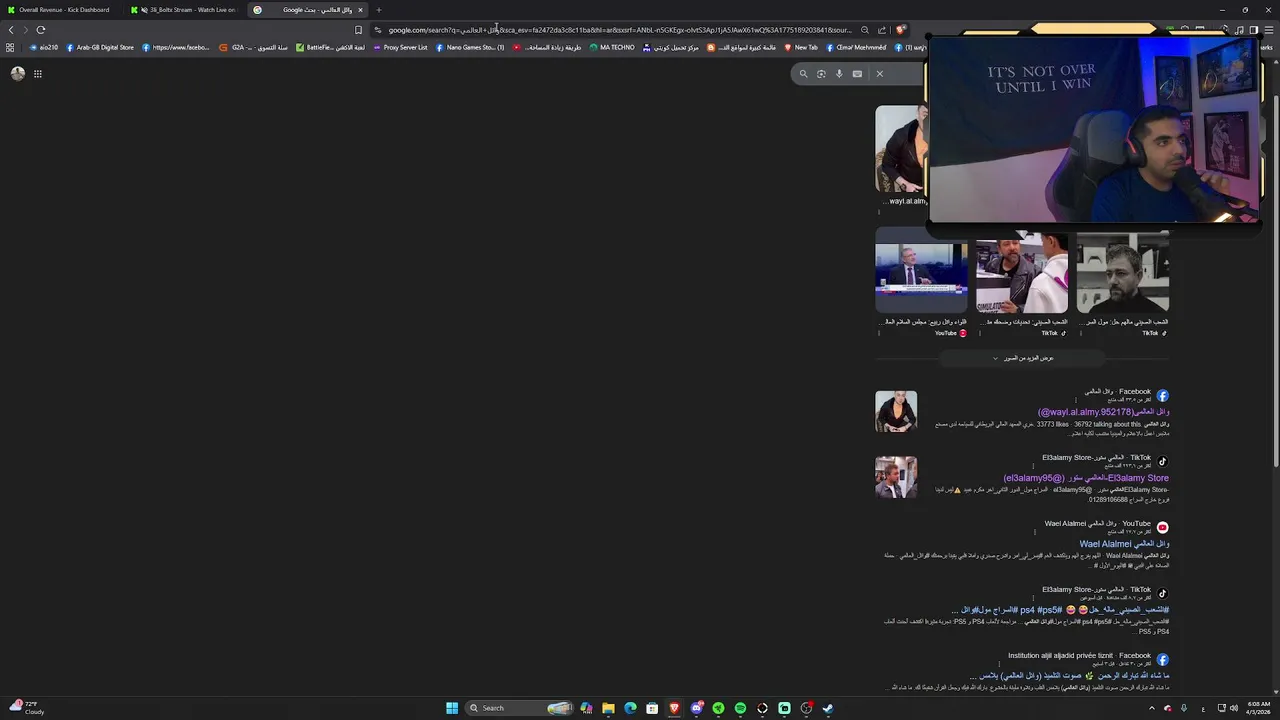Viewport: 1280px width, 720px height.
Task: Click the El3alamy Store result thumbnail
Action: [x=896, y=477]
